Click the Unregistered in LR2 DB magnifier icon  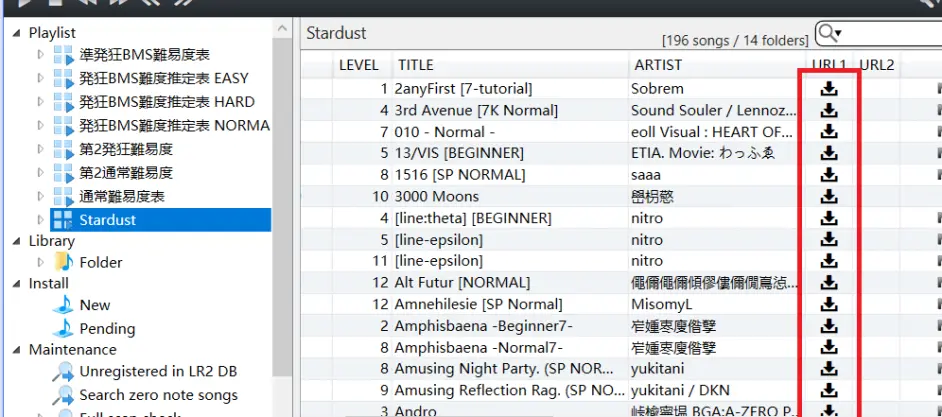coord(63,372)
